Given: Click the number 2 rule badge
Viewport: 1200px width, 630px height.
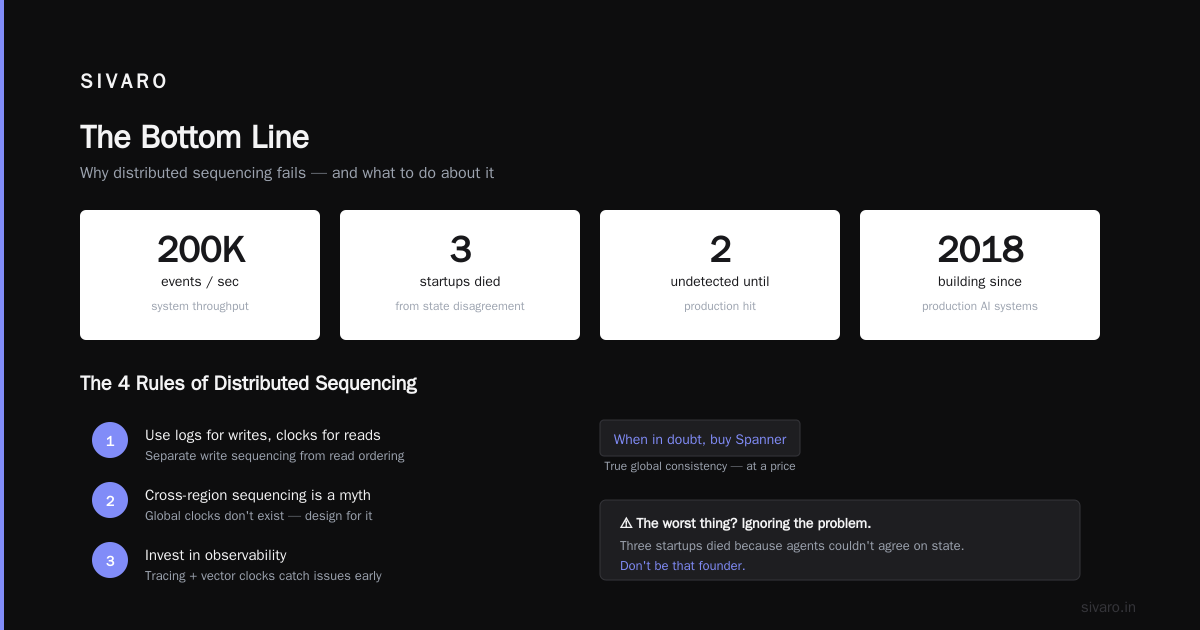Looking at the screenshot, I should coord(110,500).
